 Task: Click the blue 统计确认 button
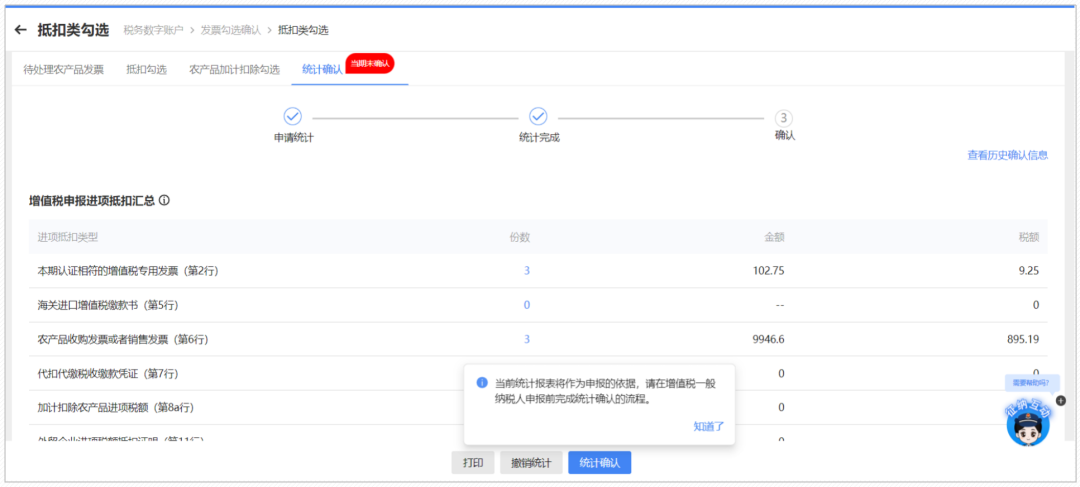click(599, 463)
